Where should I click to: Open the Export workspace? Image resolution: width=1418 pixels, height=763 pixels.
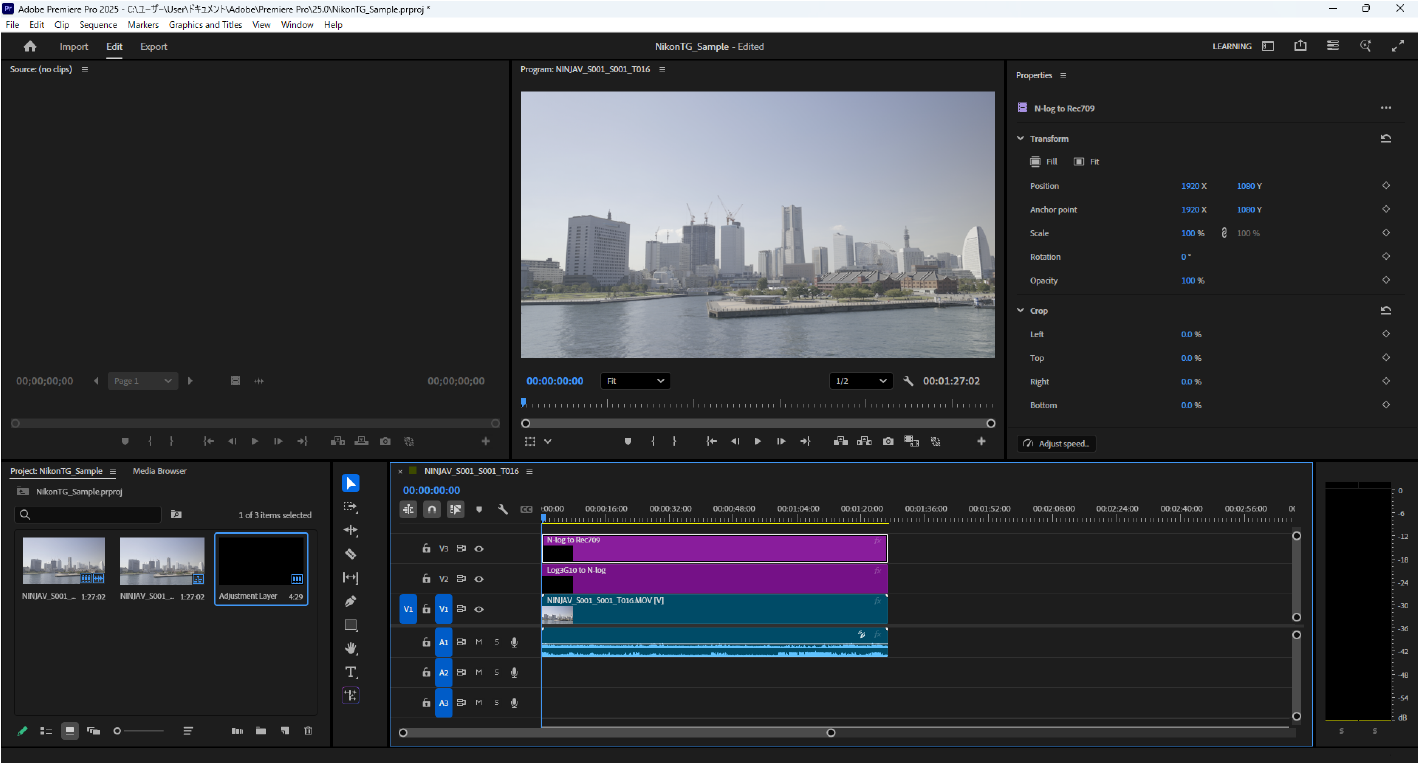[x=154, y=47]
